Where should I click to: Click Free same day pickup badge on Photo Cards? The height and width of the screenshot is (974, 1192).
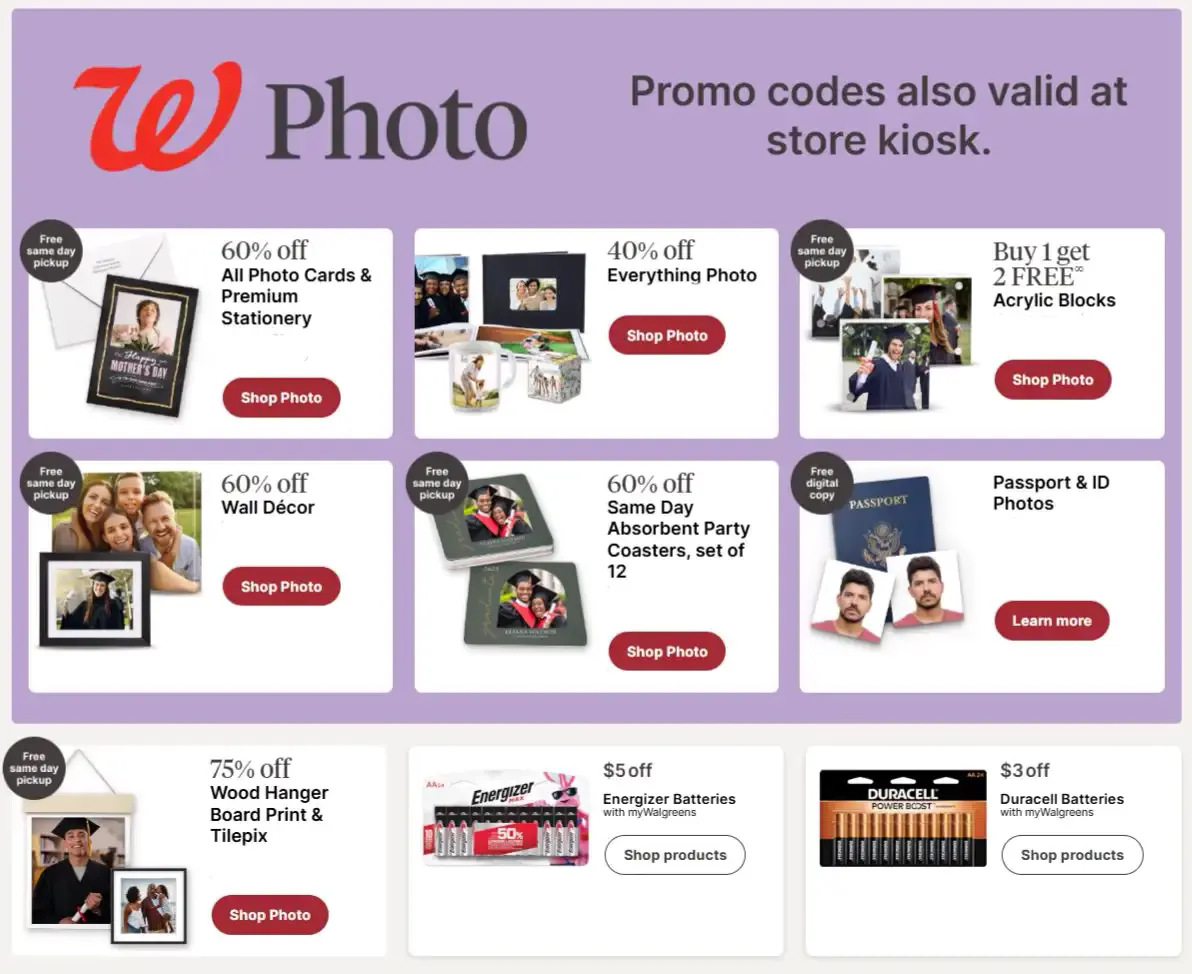51,251
